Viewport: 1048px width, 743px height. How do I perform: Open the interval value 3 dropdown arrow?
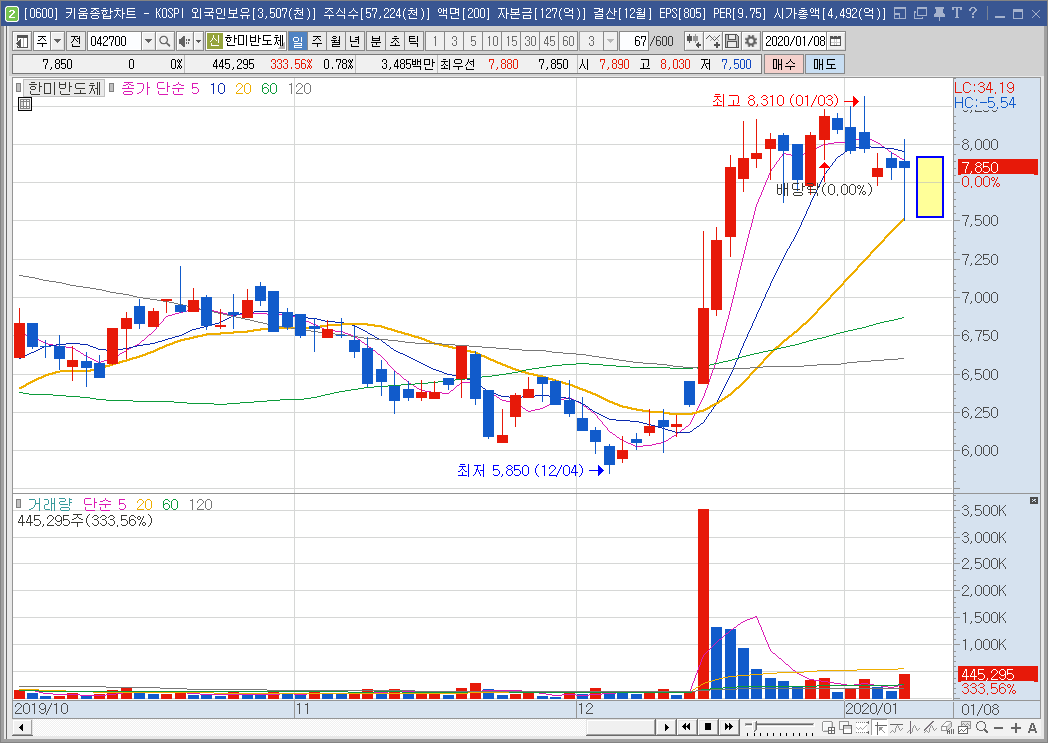coord(610,41)
